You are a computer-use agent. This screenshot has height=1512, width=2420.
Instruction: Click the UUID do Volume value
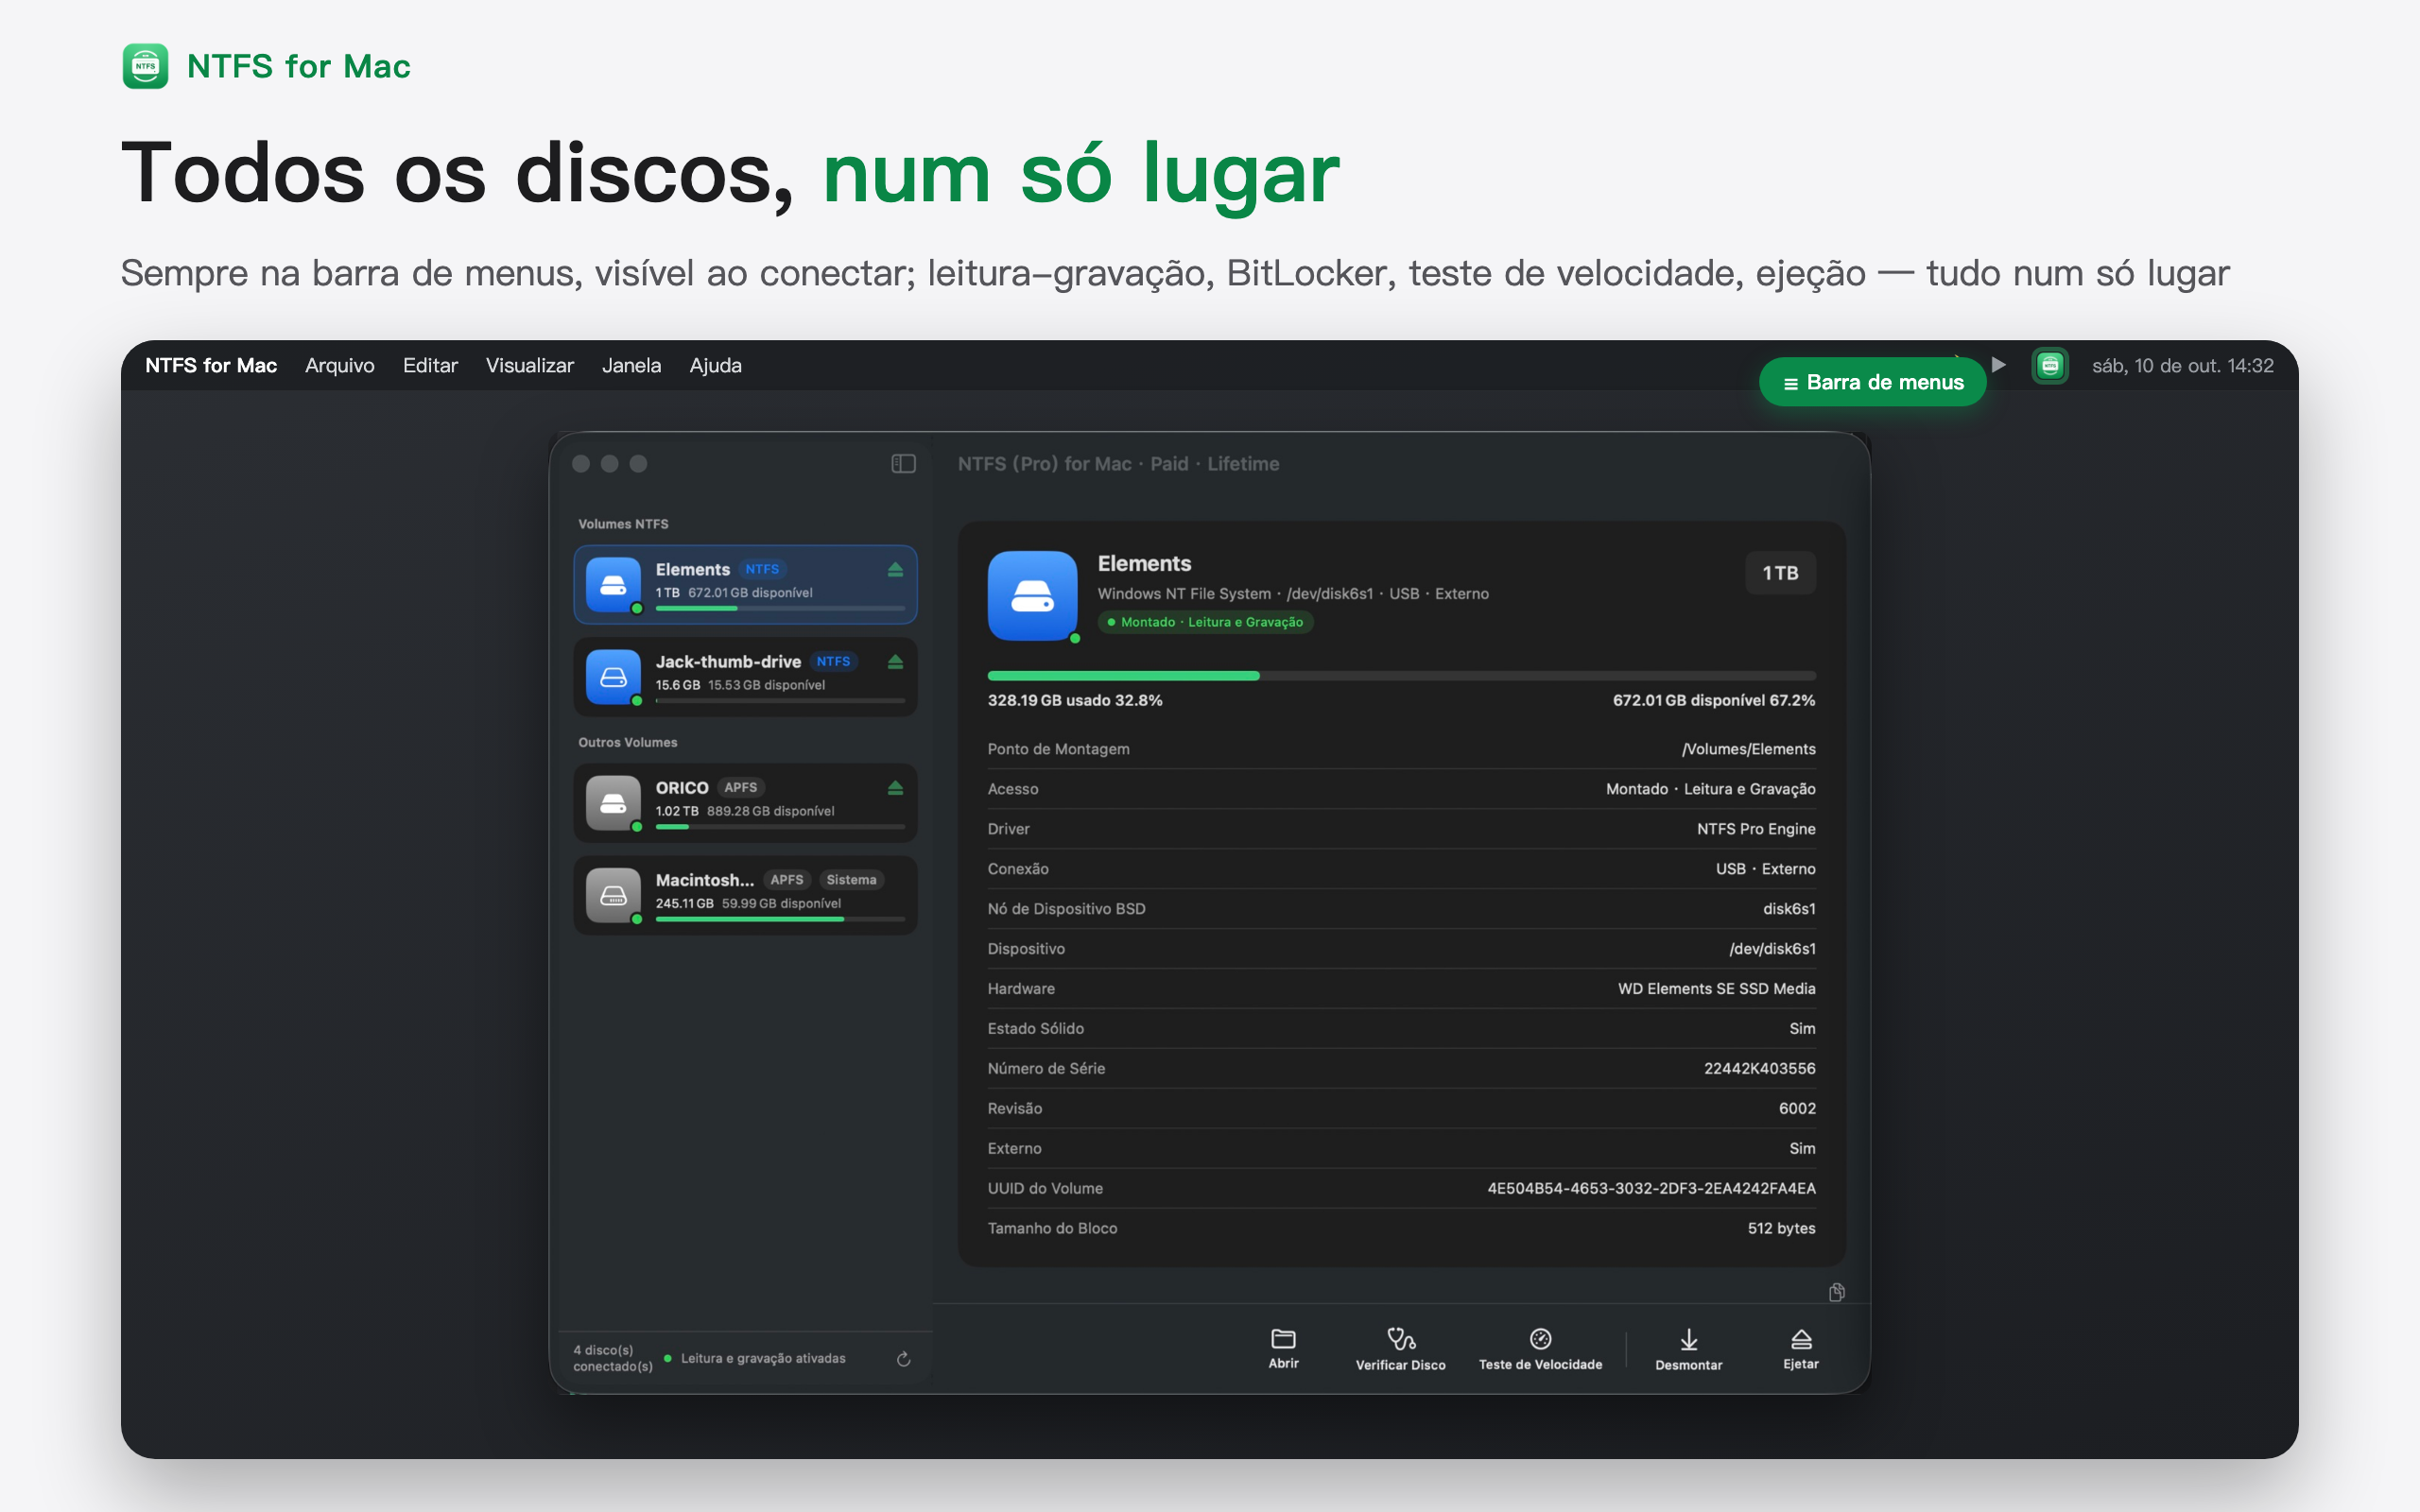[x=1651, y=1188]
